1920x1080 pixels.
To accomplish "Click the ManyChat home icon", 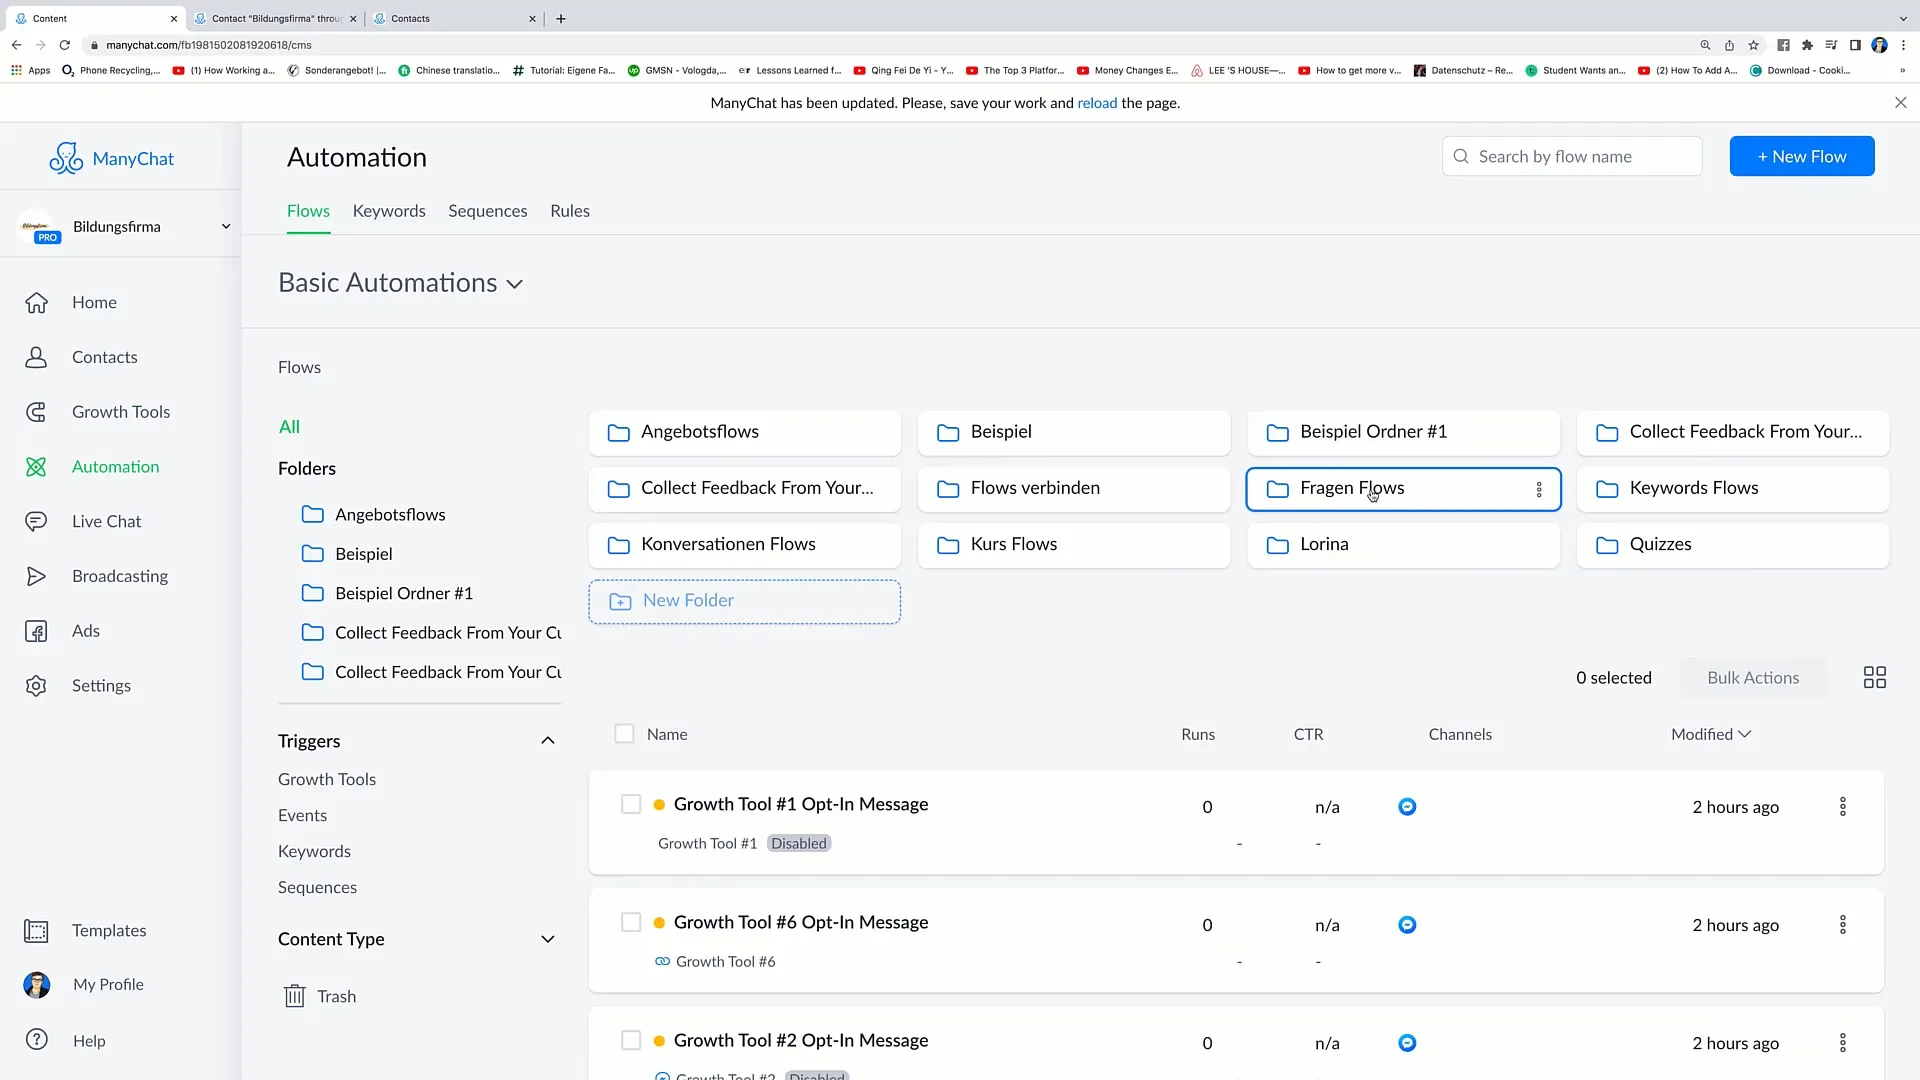I will pos(66,157).
